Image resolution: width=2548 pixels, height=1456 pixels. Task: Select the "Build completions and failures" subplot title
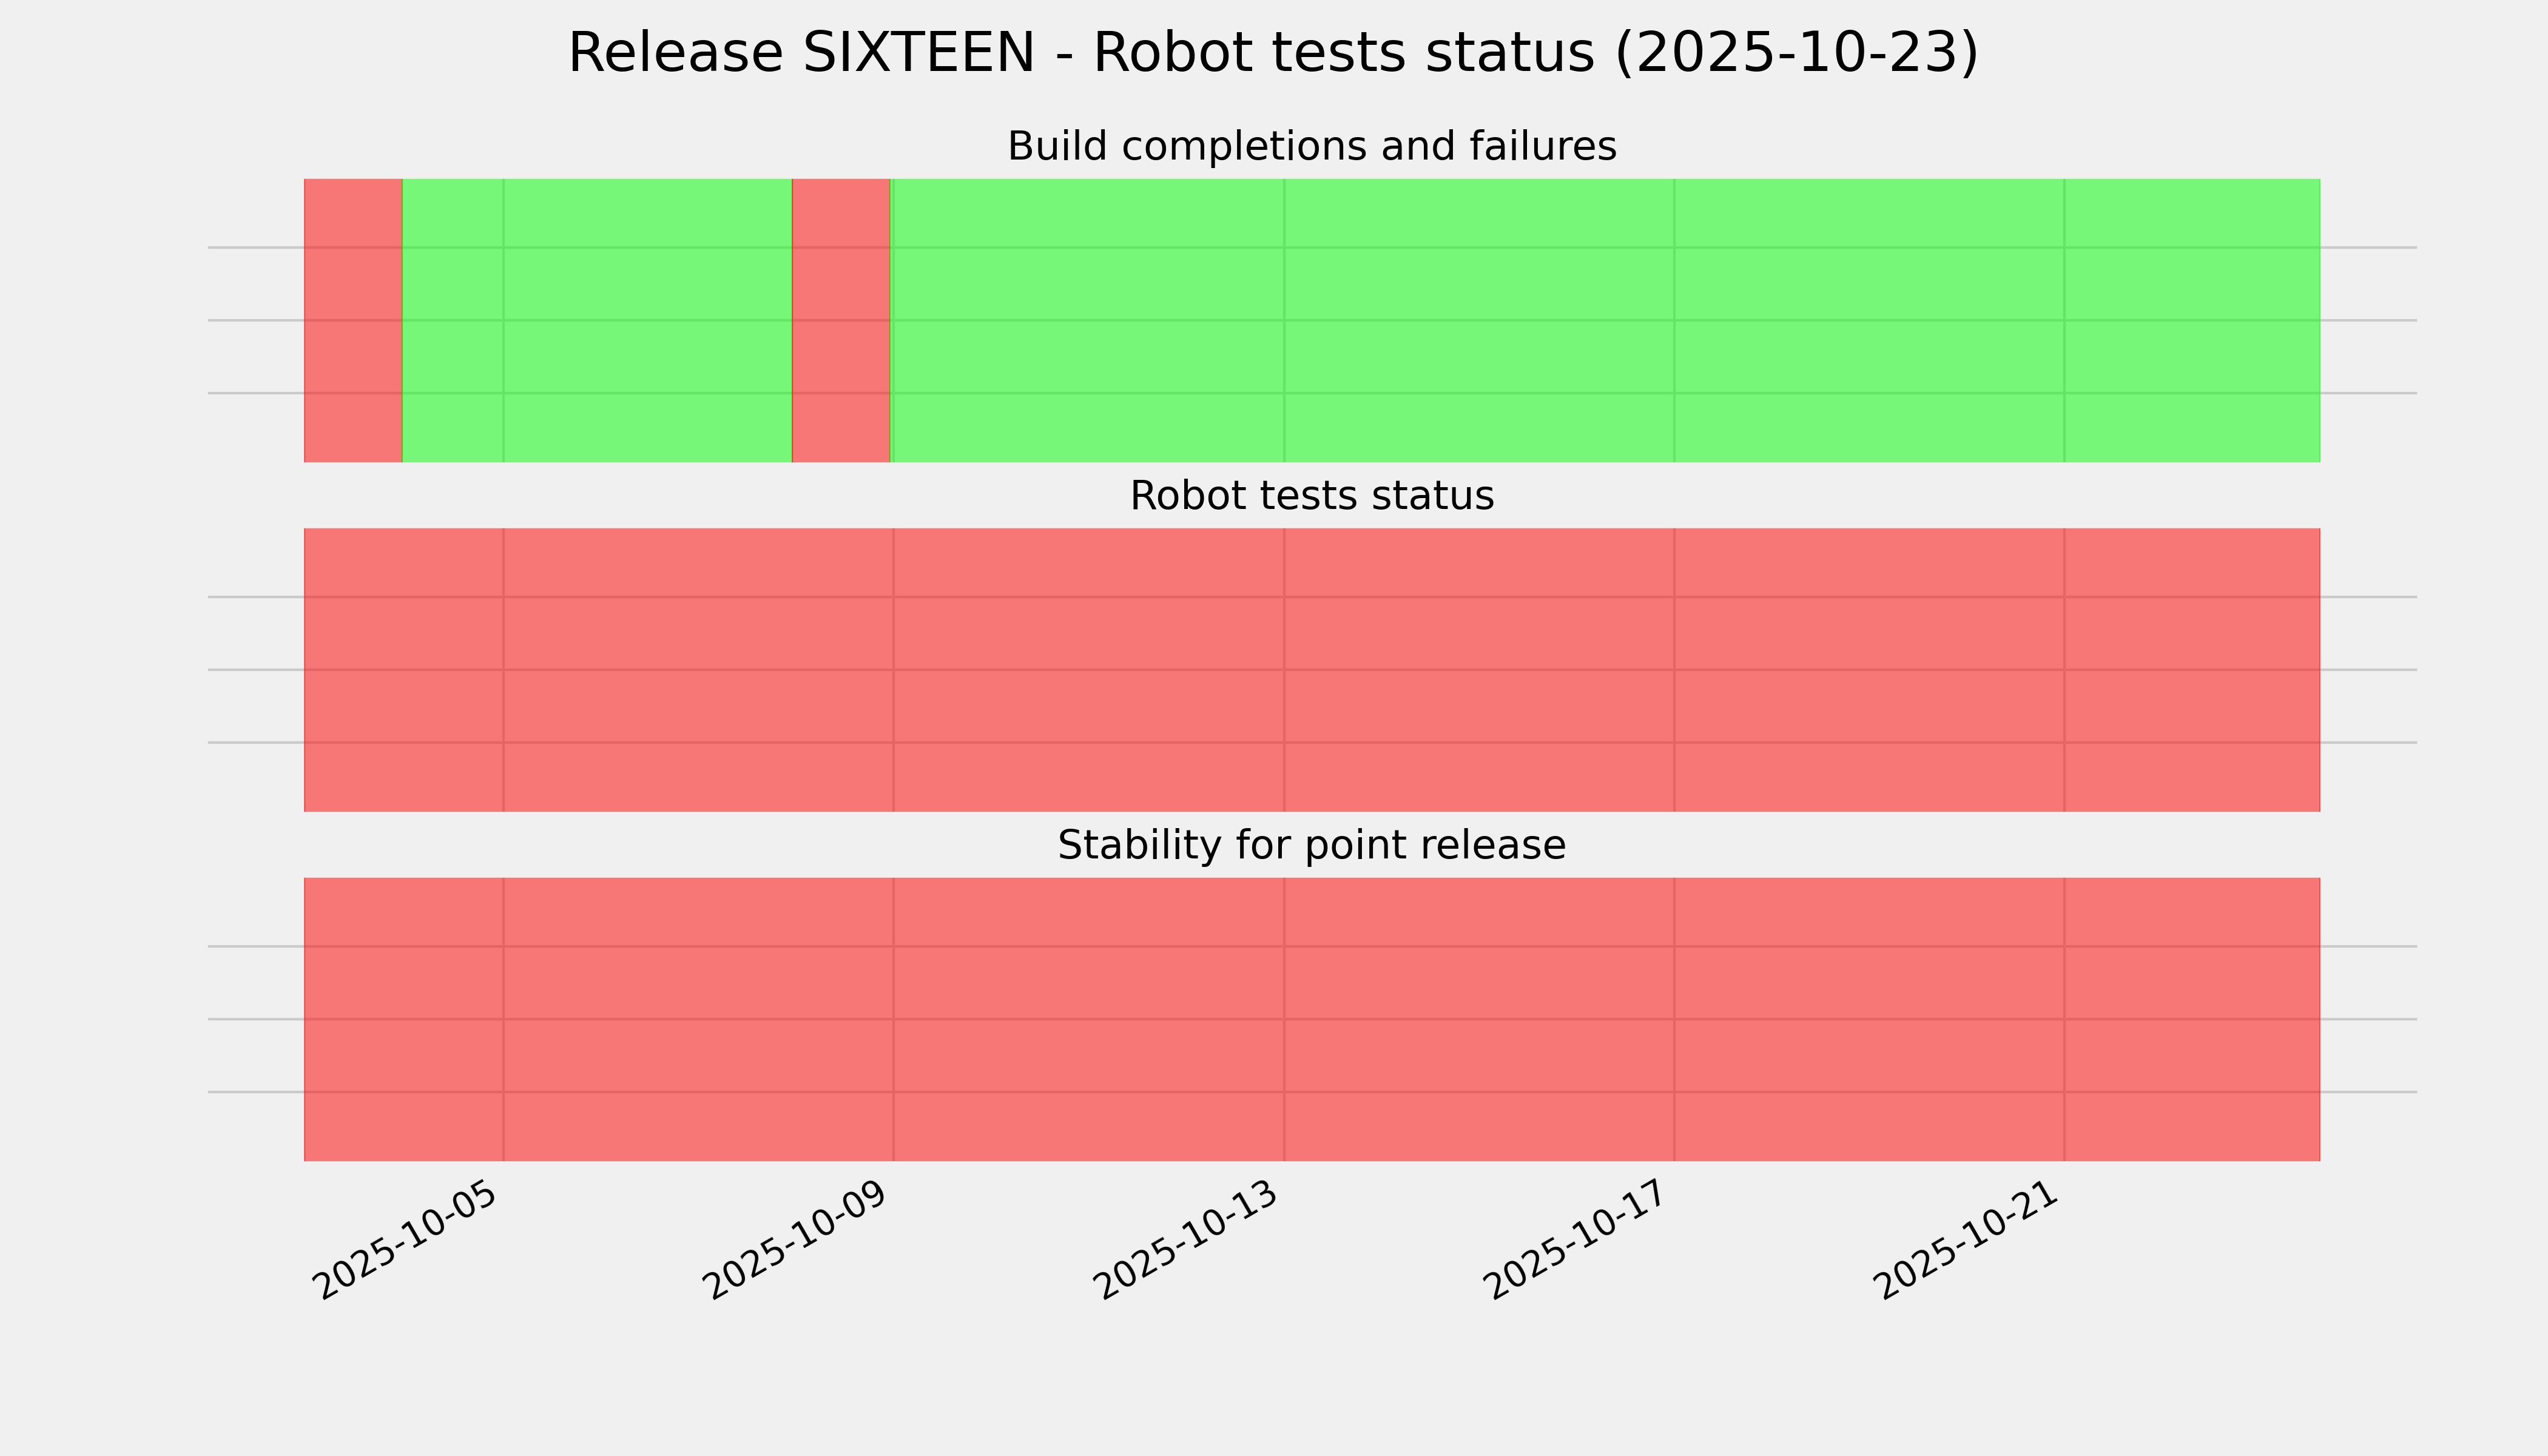point(1311,147)
